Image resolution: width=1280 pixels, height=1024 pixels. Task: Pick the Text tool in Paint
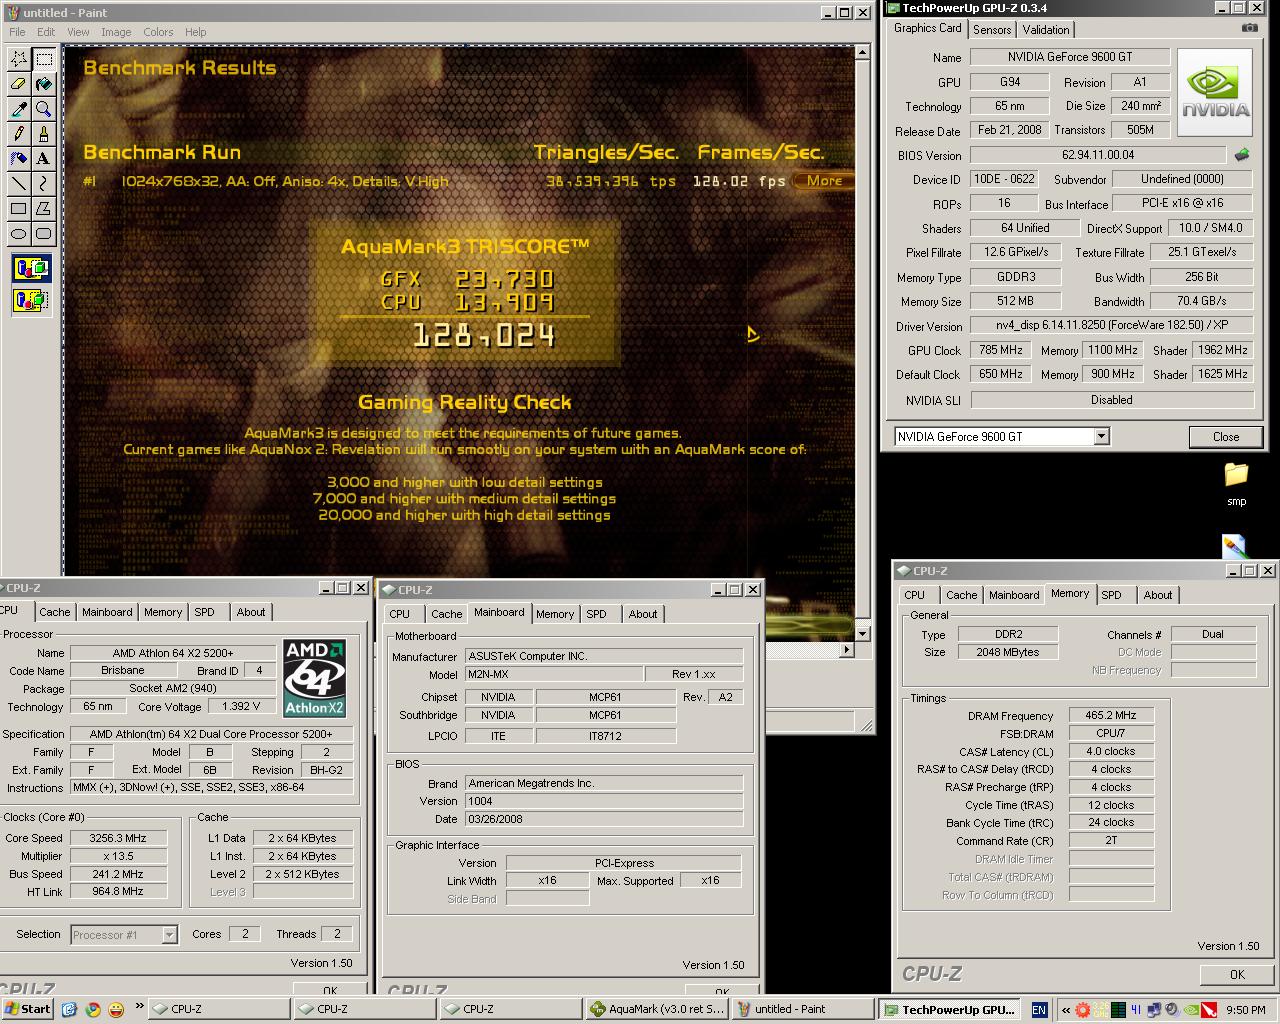(44, 159)
